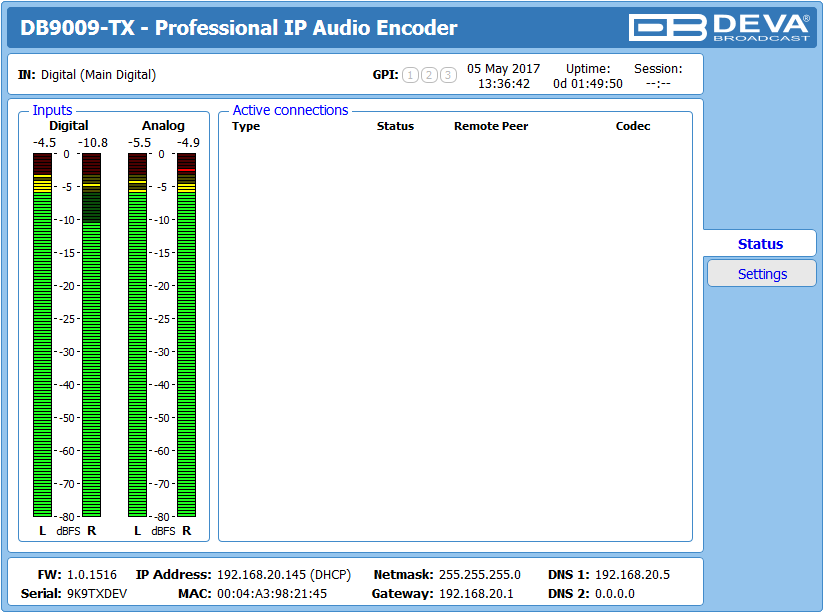Click the Analog right peak value -4.9

(188, 142)
